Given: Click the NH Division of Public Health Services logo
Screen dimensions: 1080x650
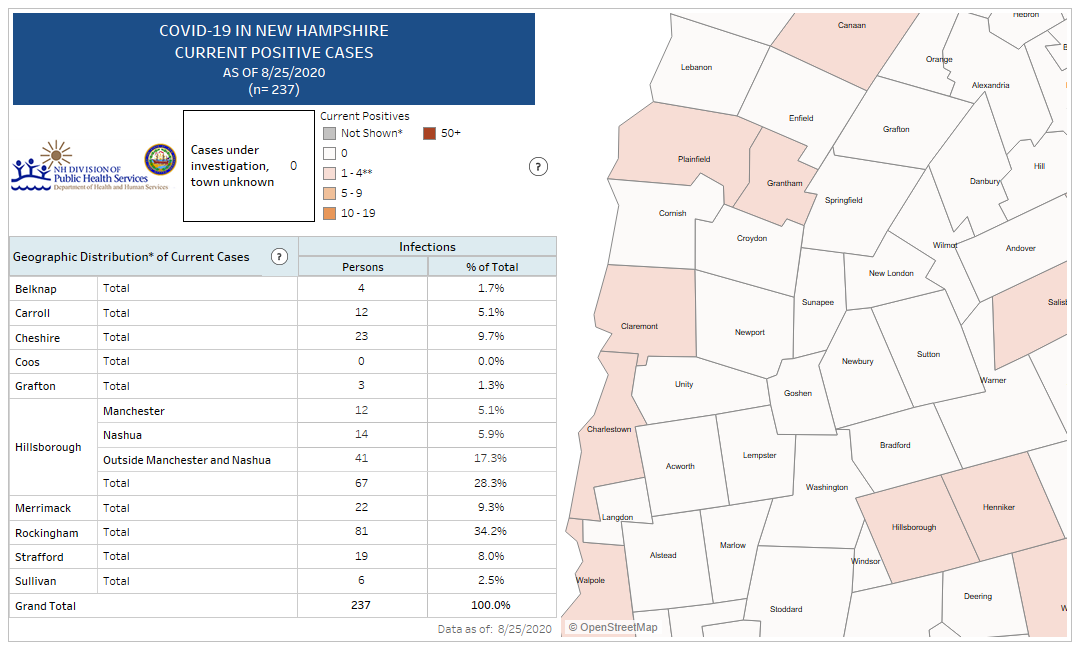Looking at the screenshot, I should (x=79, y=166).
